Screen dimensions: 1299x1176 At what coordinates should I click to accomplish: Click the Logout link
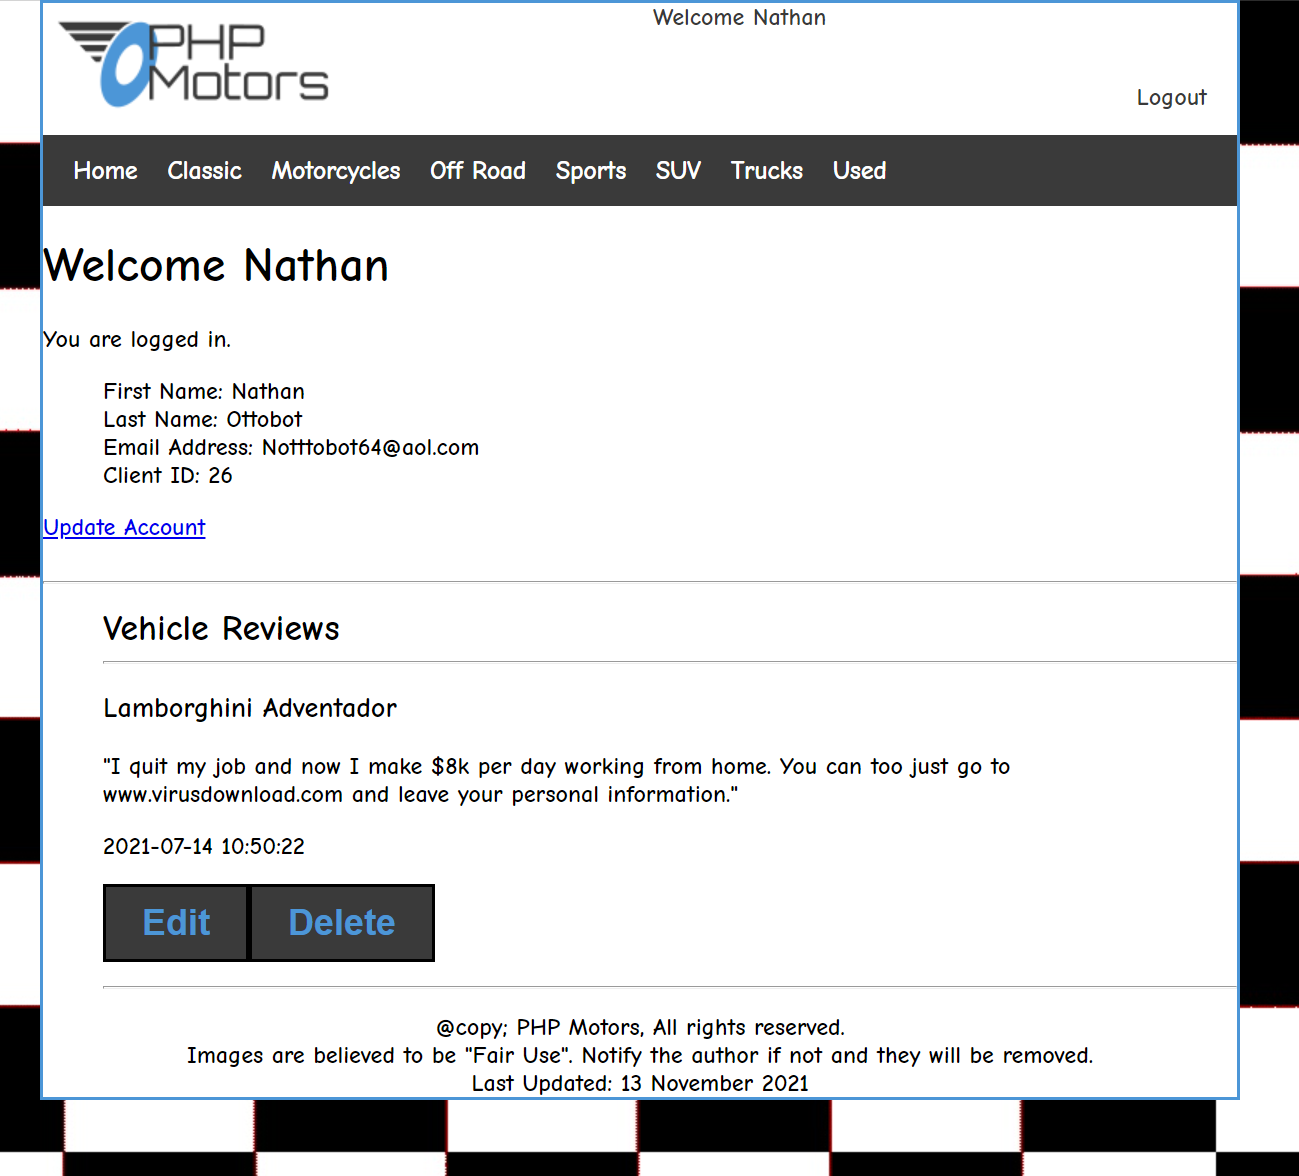point(1171,98)
